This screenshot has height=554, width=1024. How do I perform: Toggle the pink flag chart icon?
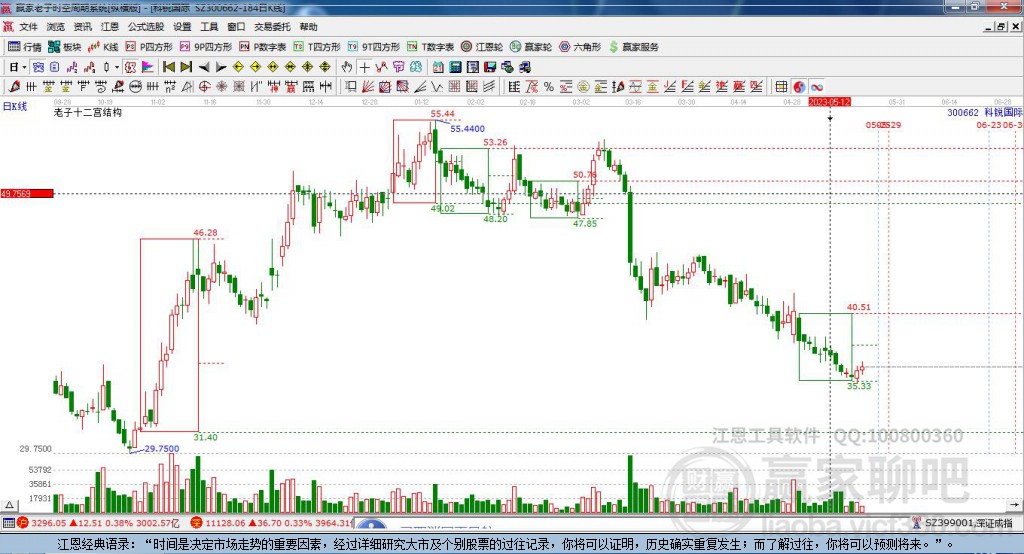coord(148,67)
